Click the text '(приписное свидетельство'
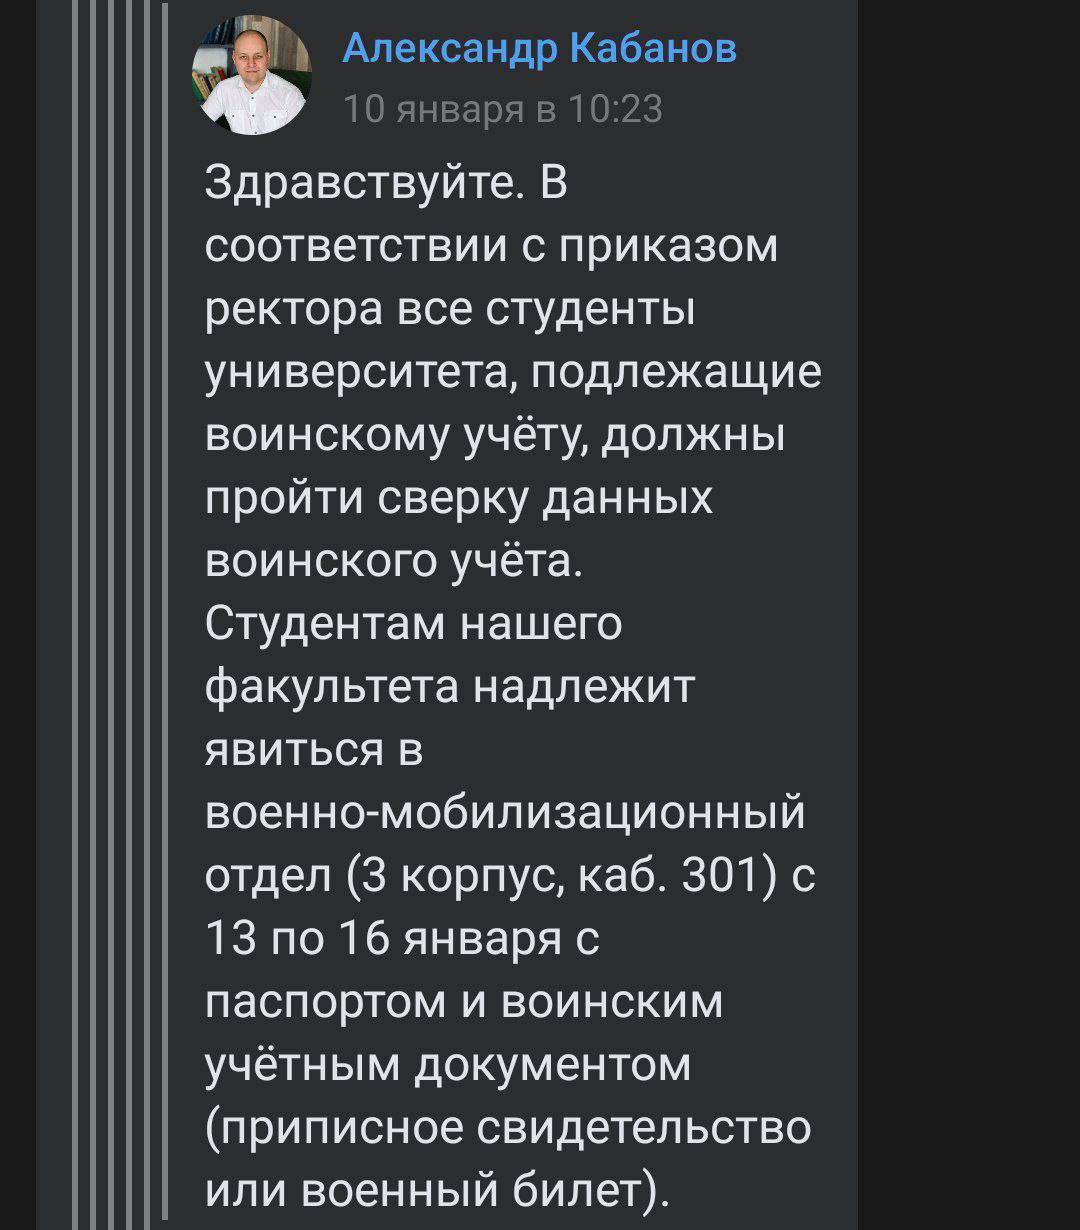 tap(508, 1128)
